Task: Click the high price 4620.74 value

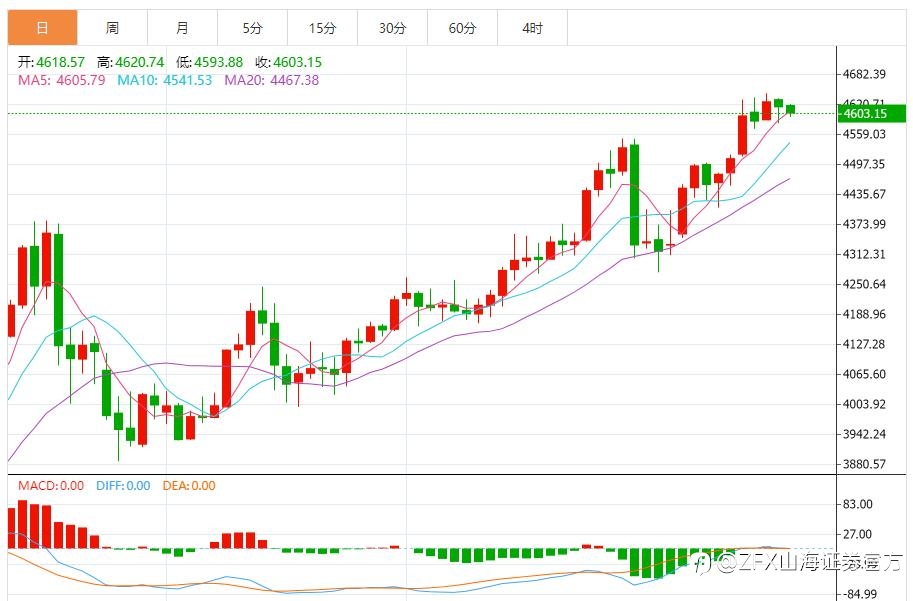Action: click(x=140, y=62)
